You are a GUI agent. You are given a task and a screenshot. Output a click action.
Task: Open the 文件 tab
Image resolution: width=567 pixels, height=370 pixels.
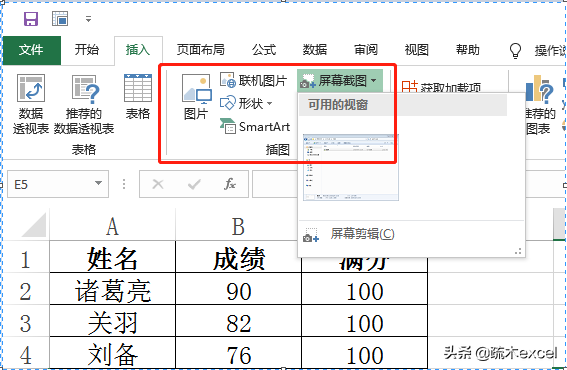[32, 50]
